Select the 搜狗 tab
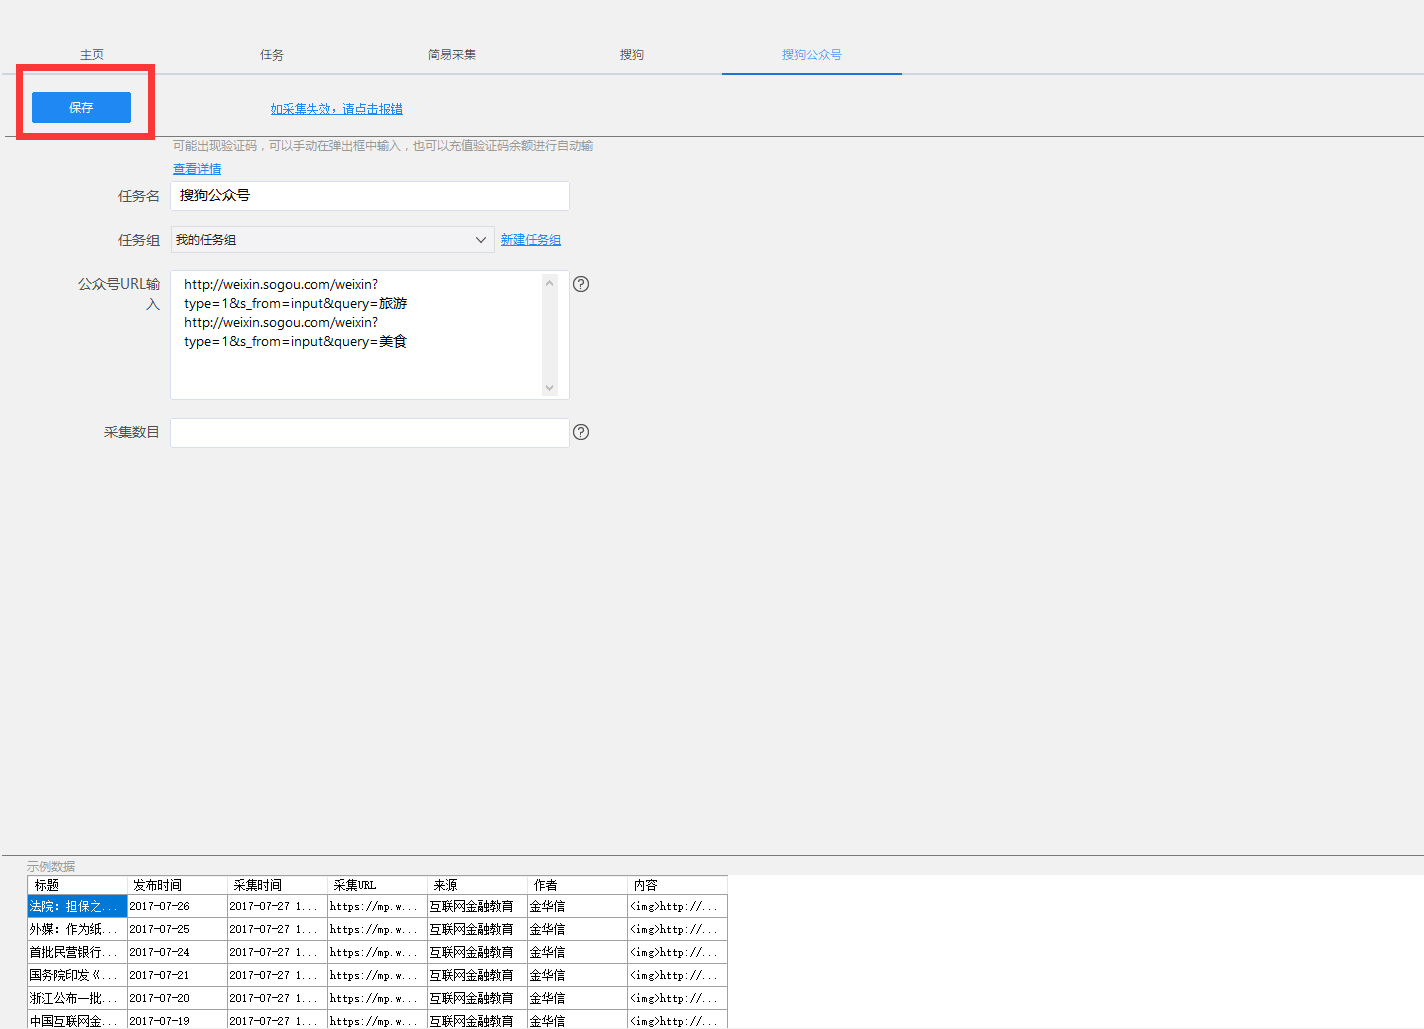Screen dimensions: 1424x1029 pos(632,55)
